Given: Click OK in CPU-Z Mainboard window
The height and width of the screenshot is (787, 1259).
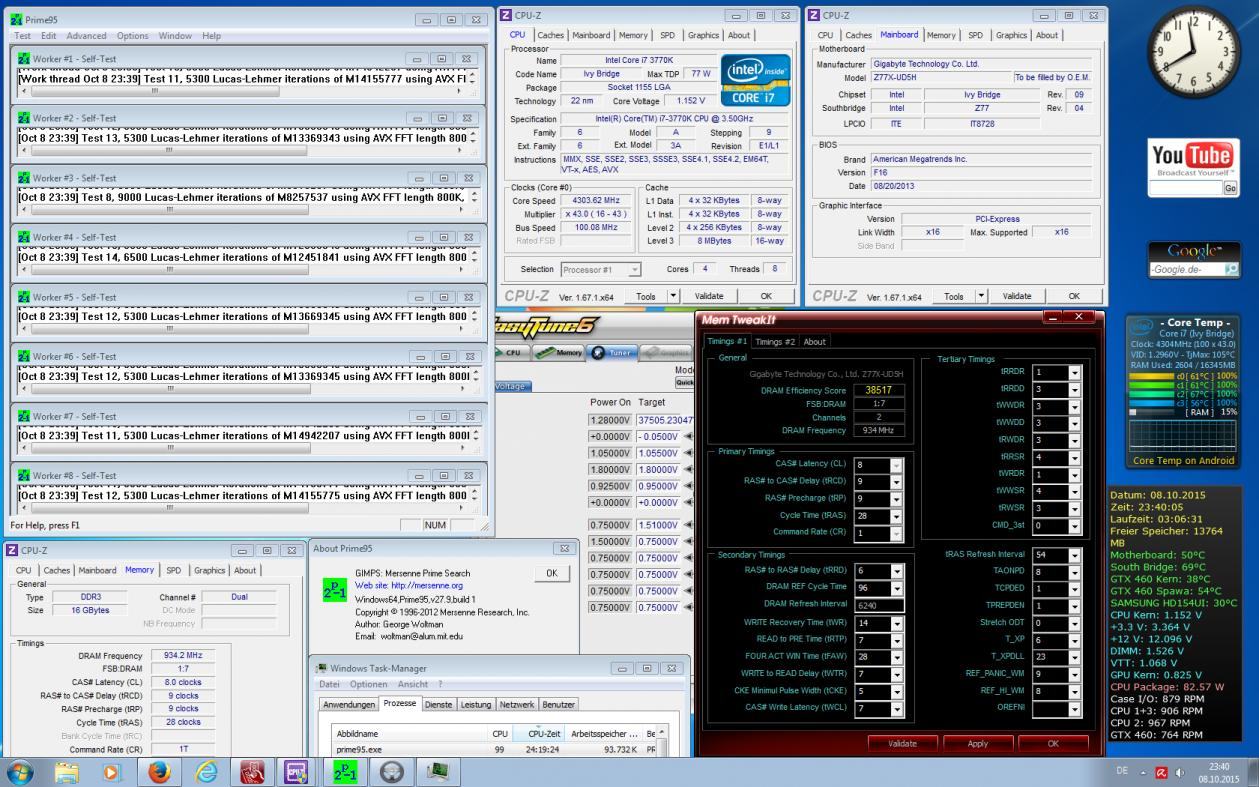Looking at the screenshot, I should click(1074, 296).
